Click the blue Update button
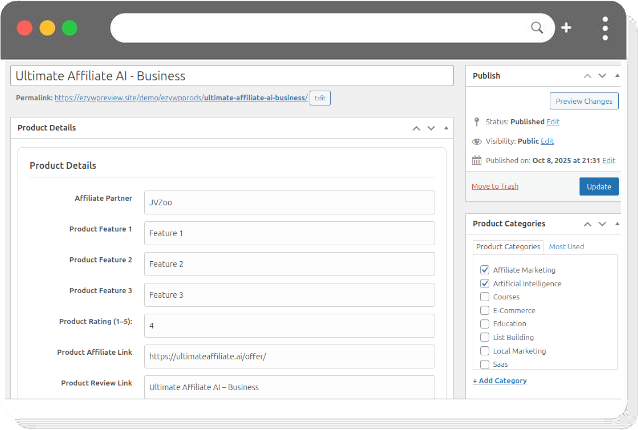The width and height of the screenshot is (638, 430). point(598,187)
